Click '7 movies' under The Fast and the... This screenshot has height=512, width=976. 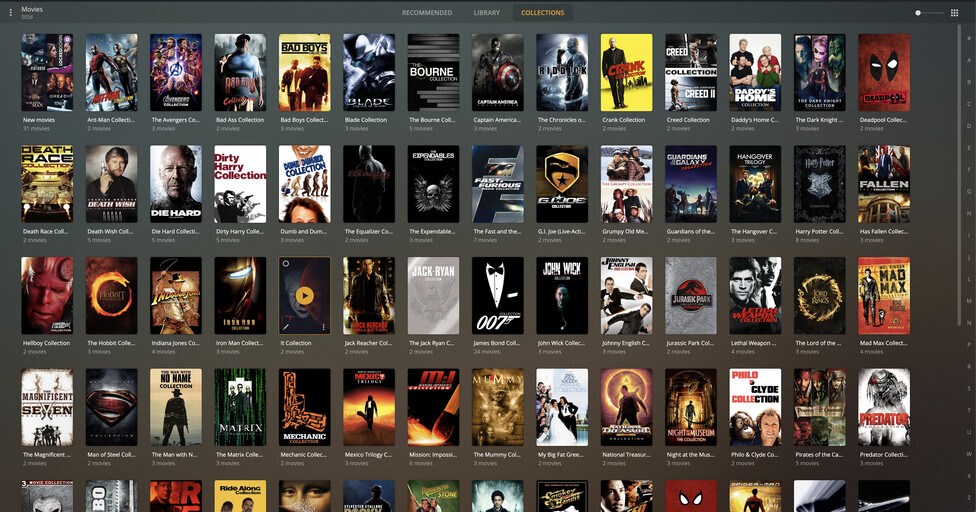486,240
